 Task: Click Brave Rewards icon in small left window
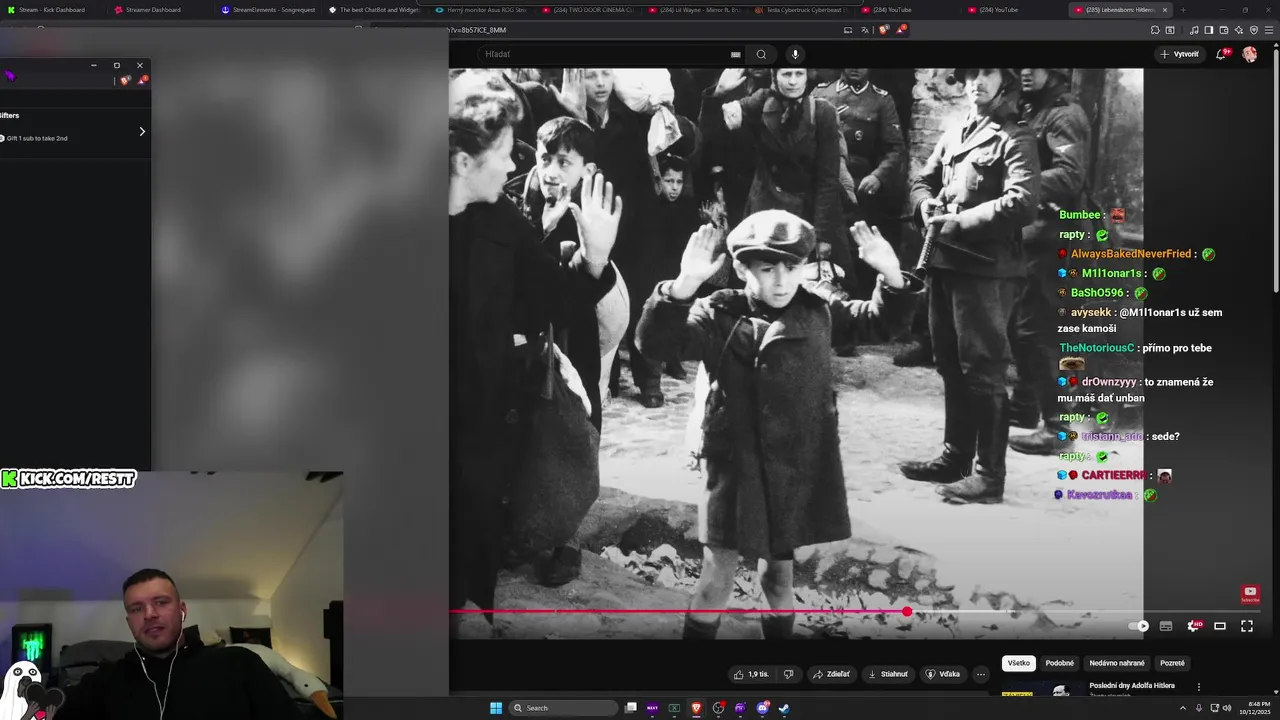(x=141, y=80)
